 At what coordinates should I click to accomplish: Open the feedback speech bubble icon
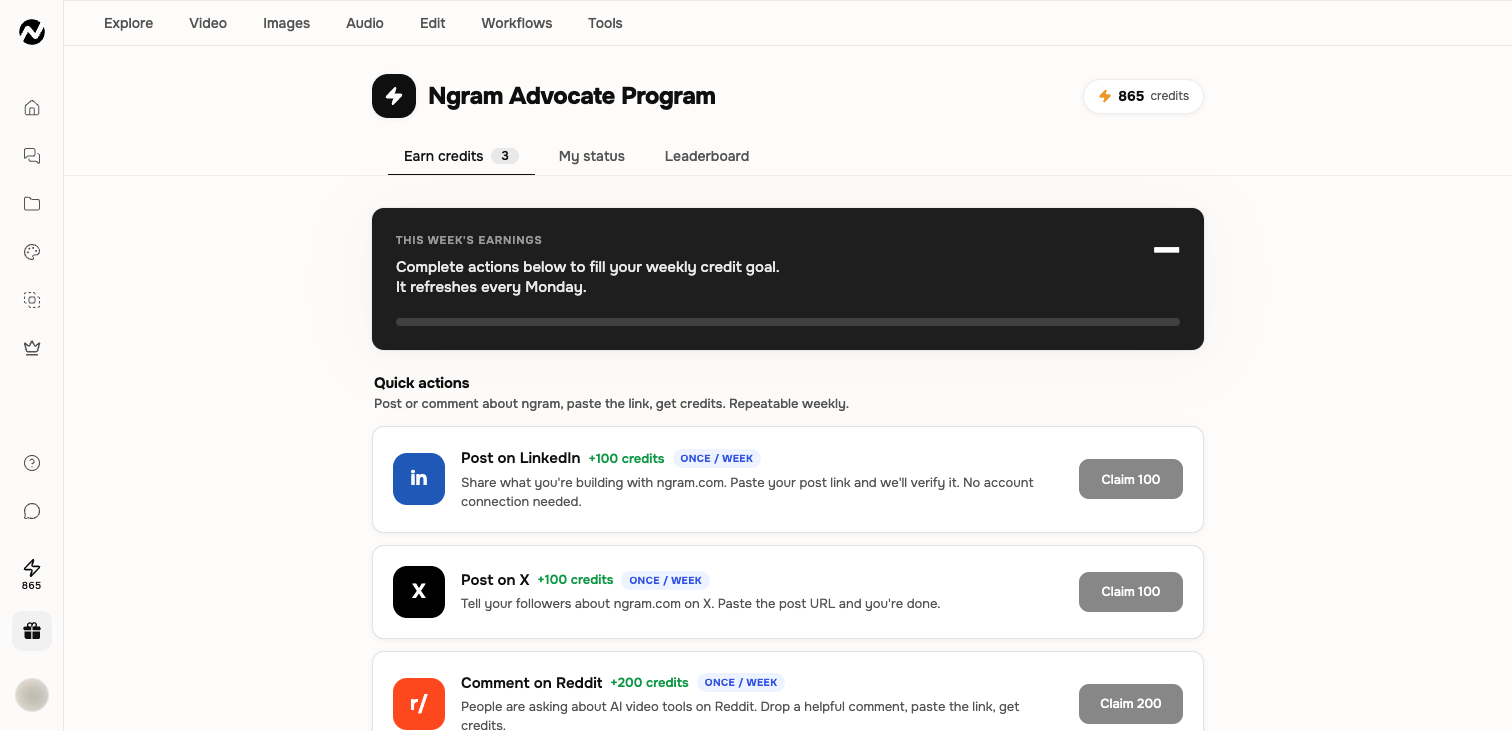pos(32,511)
